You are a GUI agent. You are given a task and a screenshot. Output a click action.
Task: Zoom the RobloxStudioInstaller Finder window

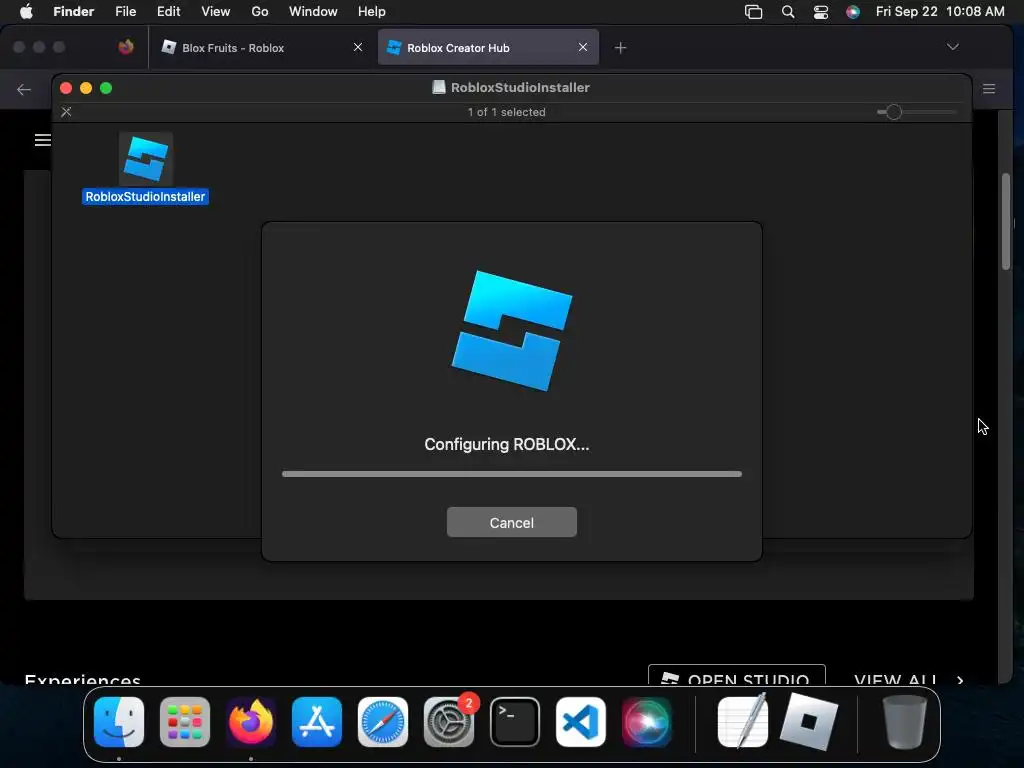tap(106, 88)
